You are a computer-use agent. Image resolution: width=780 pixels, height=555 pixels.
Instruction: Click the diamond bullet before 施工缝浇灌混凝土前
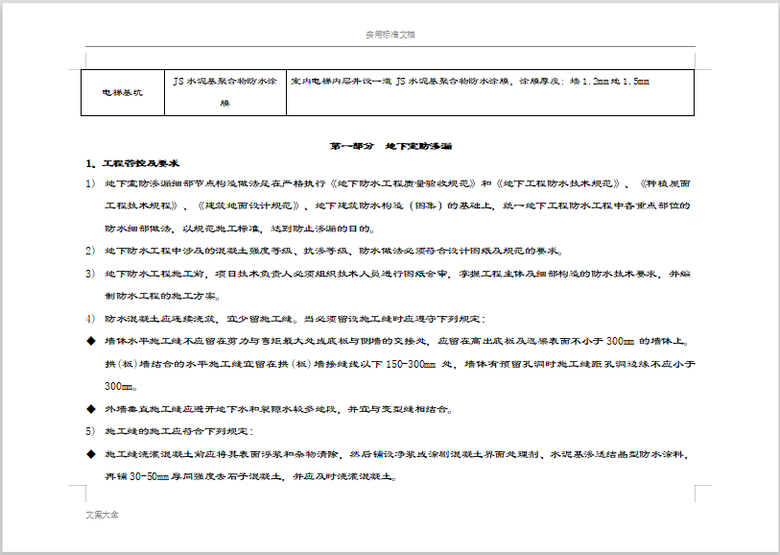point(90,454)
